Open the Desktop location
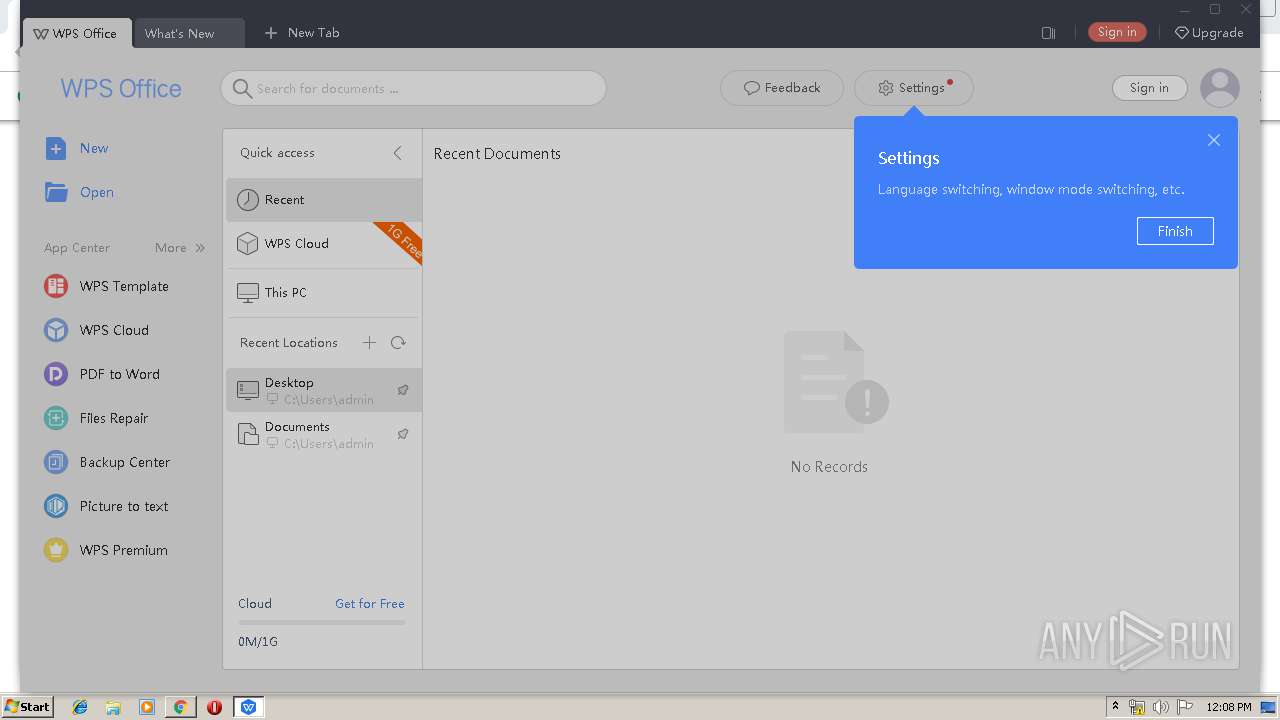Screen dimensions: 1280x720 click(323, 390)
